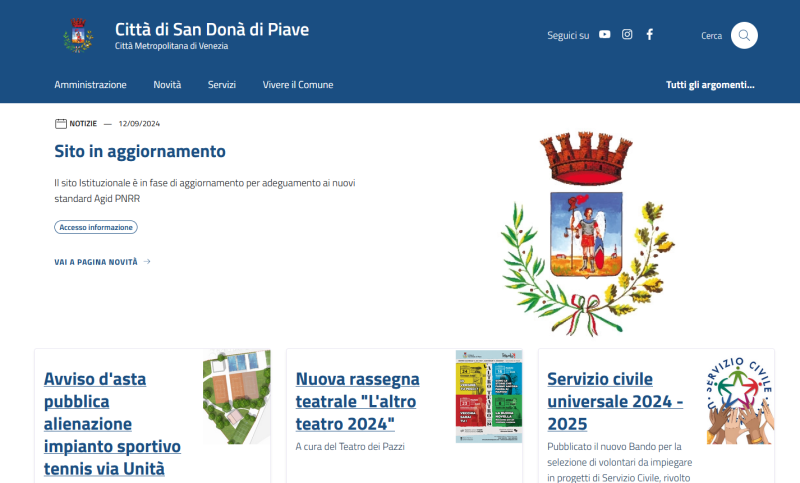The height and width of the screenshot is (483, 800).
Task: Click the municipal crest logo in header
Action: pos(78,35)
